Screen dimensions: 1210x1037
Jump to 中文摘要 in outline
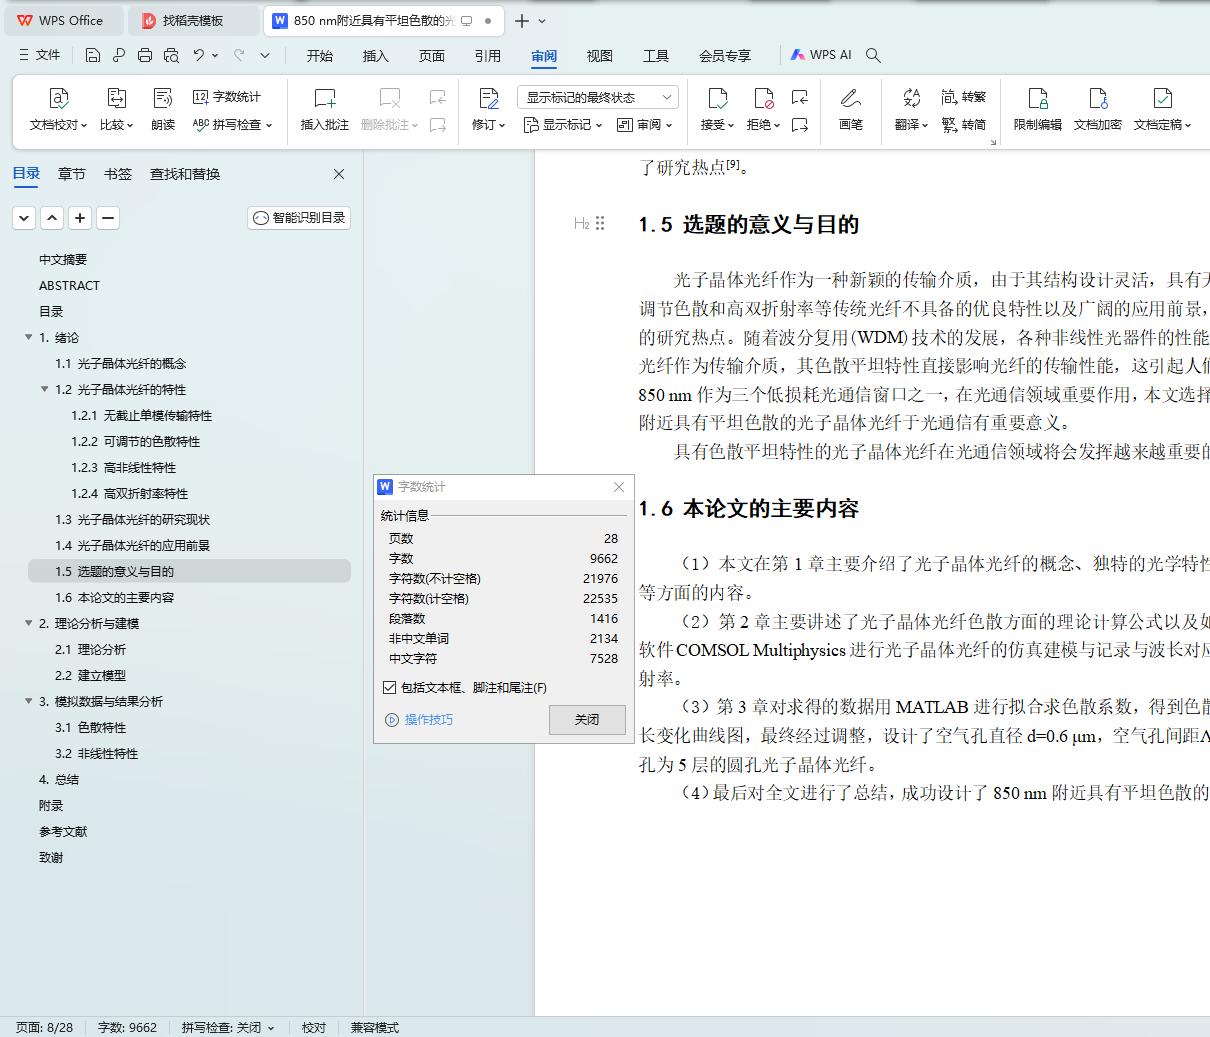pyautogui.click(x=63, y=260)
